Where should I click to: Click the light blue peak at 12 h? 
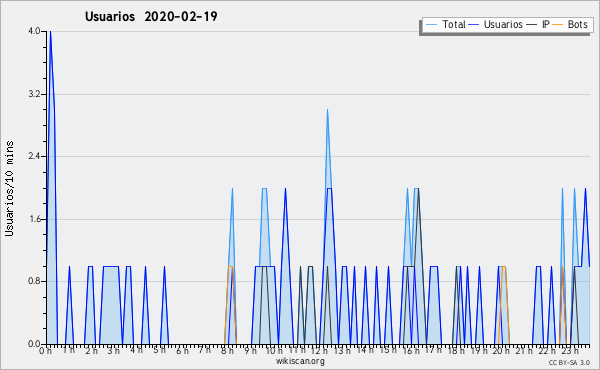pos(327,111)
